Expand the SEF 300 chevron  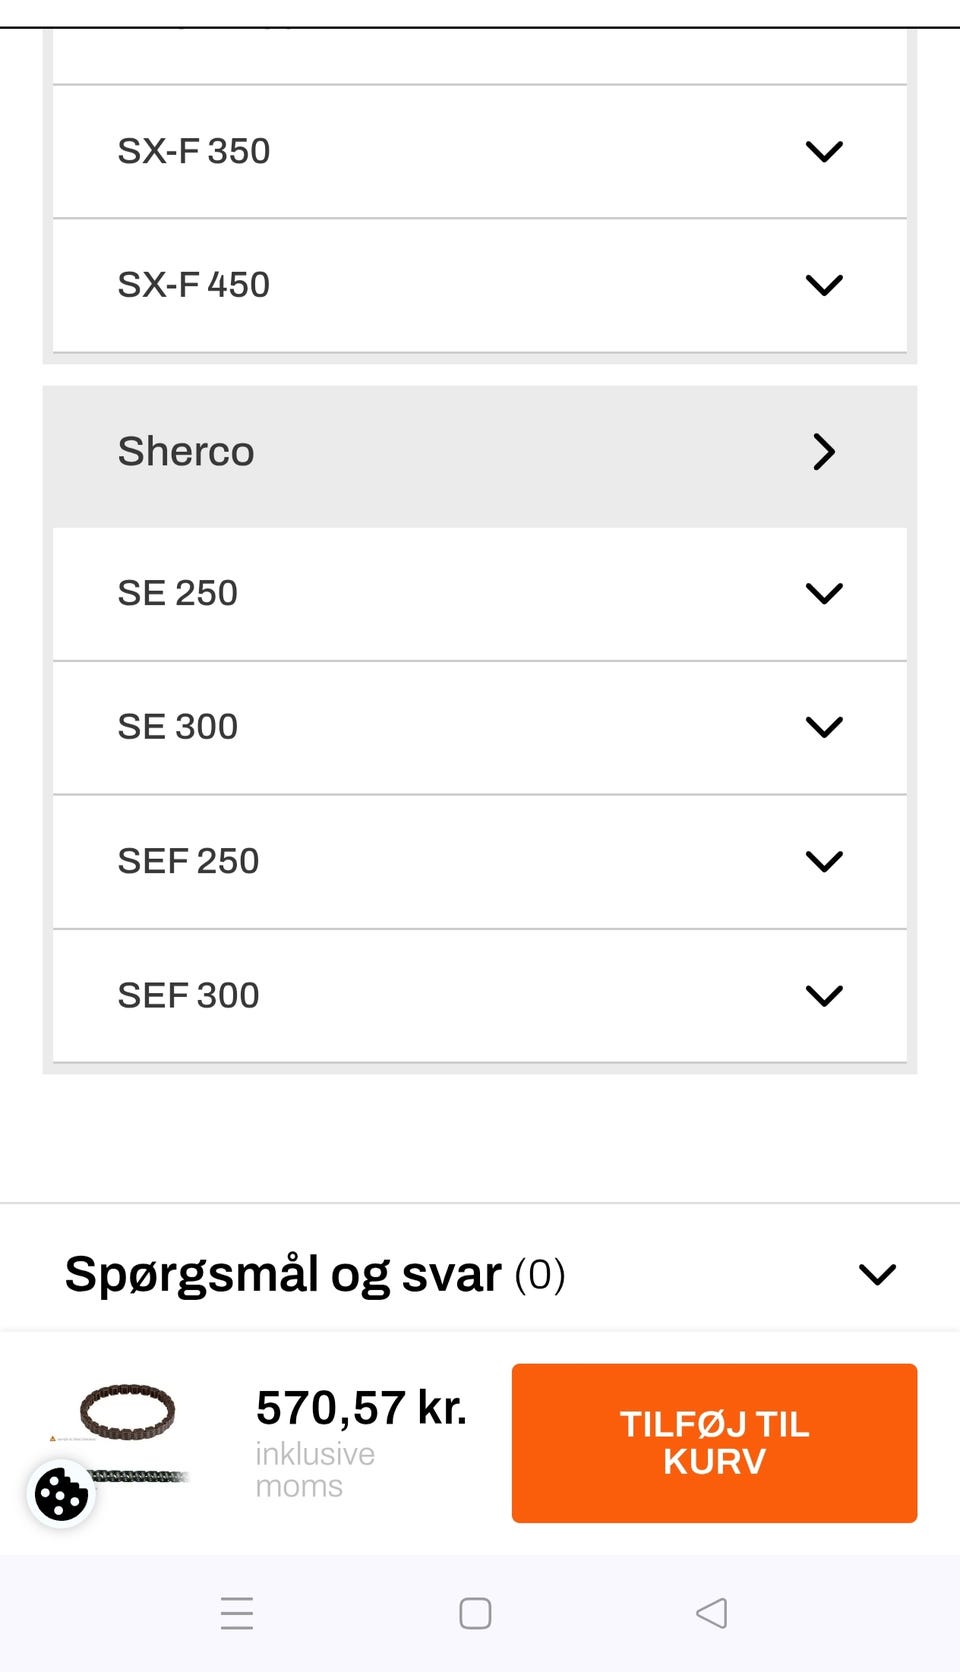824,996
